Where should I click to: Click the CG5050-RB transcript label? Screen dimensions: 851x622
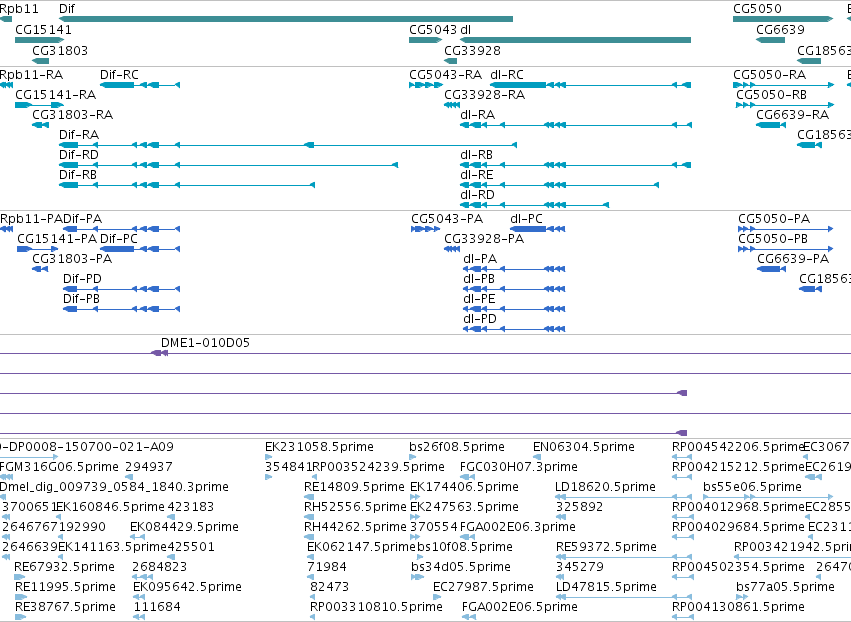[771, 94]
